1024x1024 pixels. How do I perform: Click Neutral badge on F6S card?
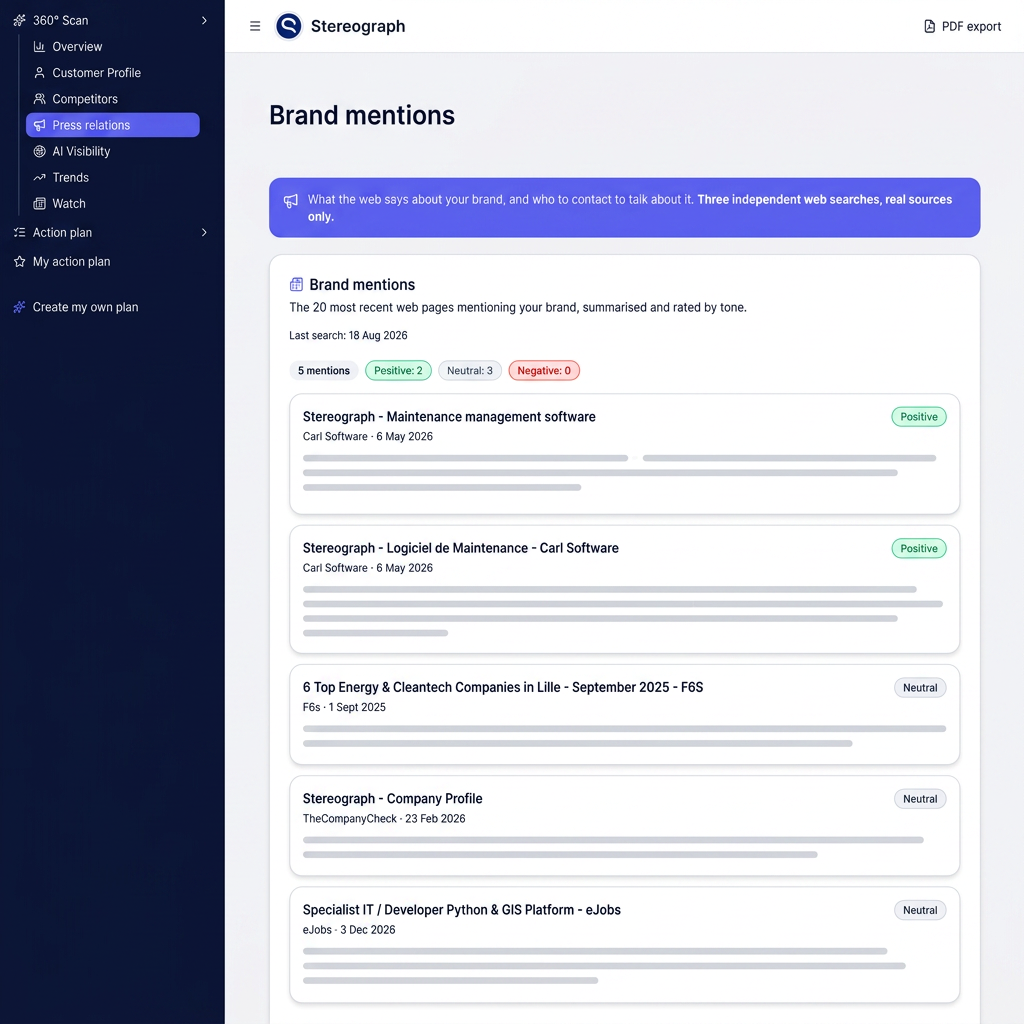point(920,688)
